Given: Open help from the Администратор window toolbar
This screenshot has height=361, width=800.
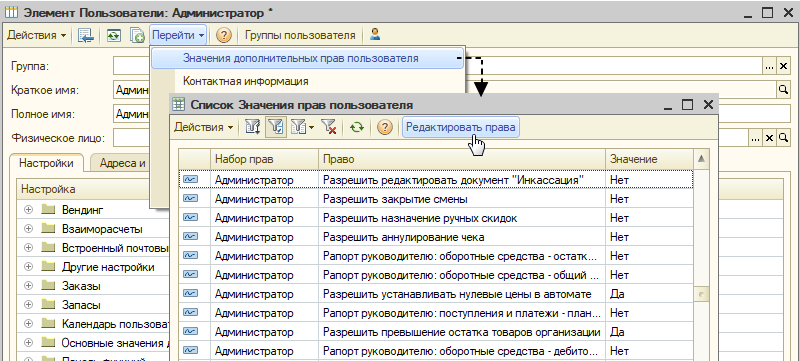Looking at the screenshot, I should [224, 35].
